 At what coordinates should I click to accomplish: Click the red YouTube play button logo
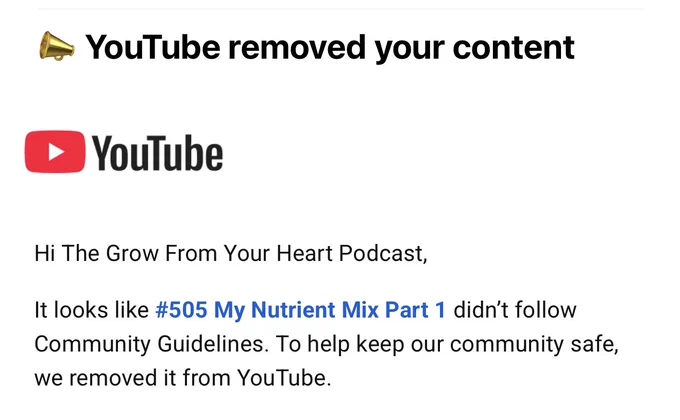(x=55, y=151)
